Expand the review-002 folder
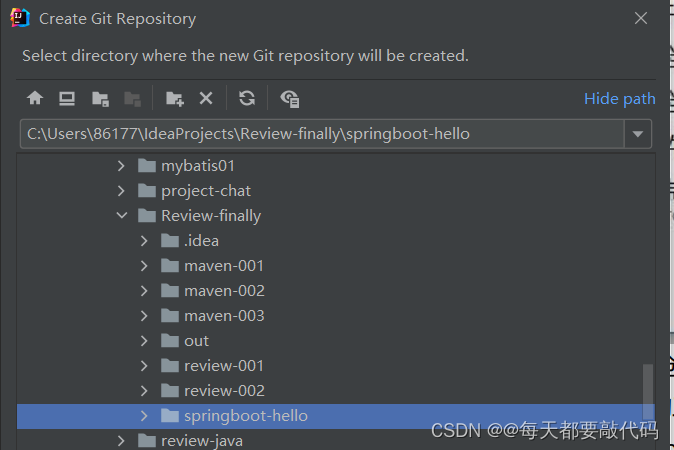674x450 pixels. coord(144,391)
